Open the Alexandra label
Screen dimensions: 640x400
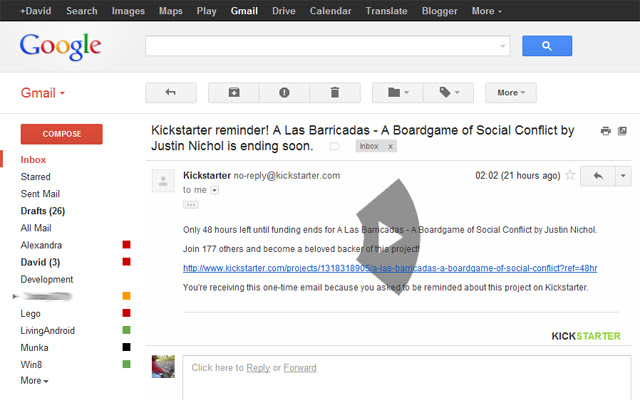tap(41, 245)
